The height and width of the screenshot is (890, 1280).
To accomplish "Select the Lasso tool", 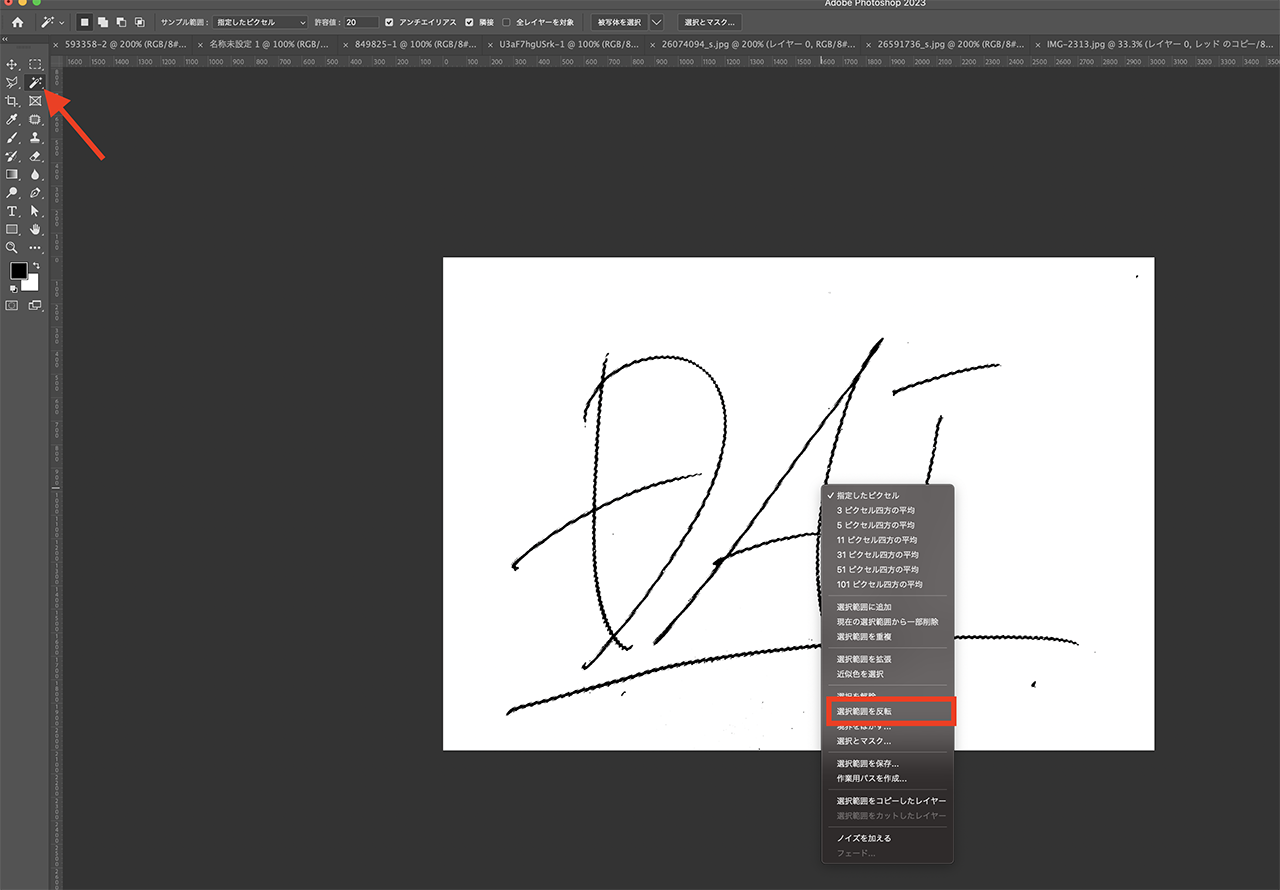I will [x=12, y=82].
